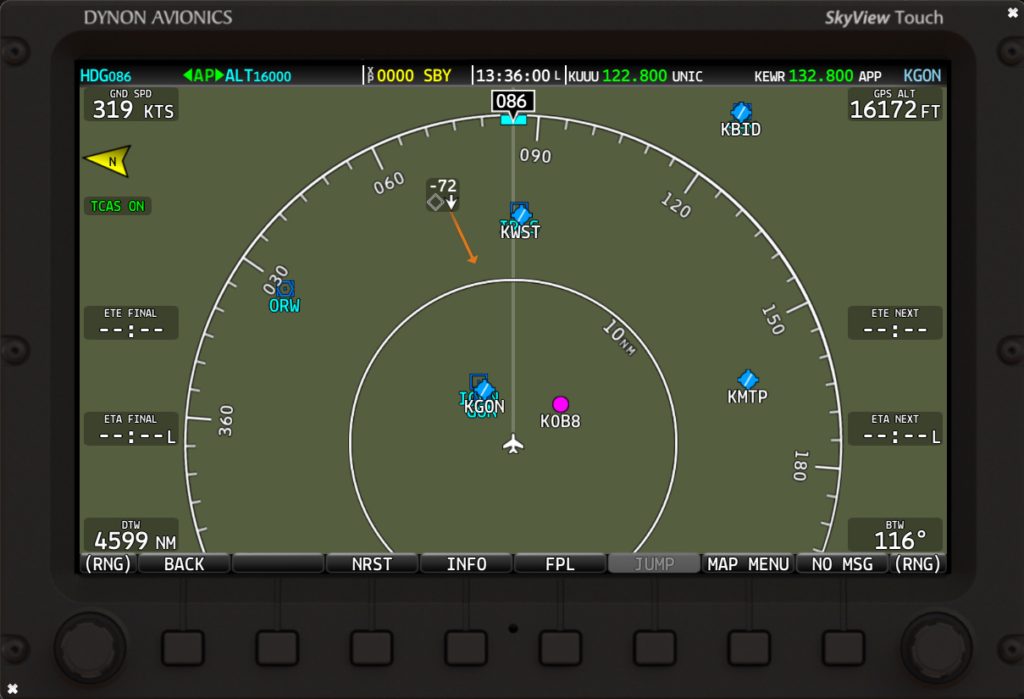
Task: Select the KWST airport icon
Action: [x=520, y=213]
